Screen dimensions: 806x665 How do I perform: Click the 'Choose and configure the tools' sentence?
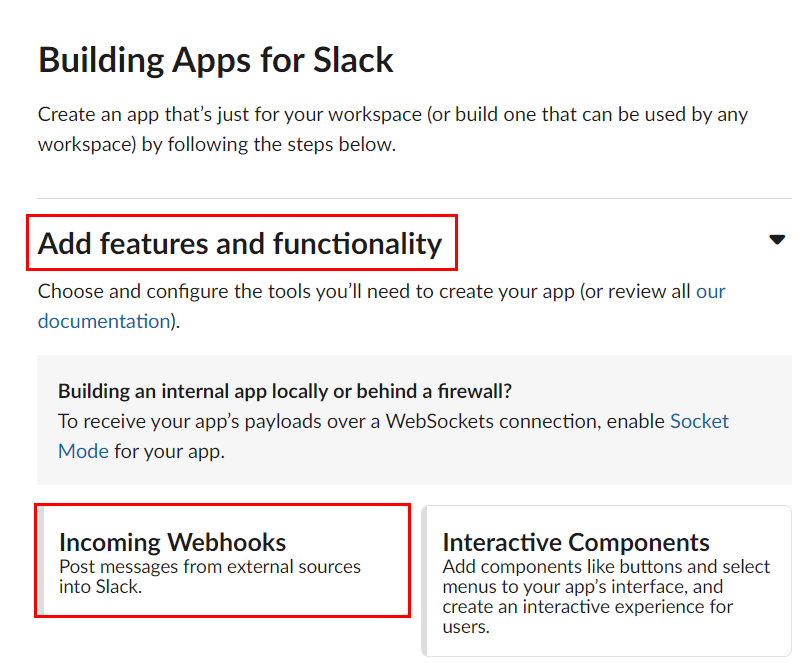[x=381, y=306]
